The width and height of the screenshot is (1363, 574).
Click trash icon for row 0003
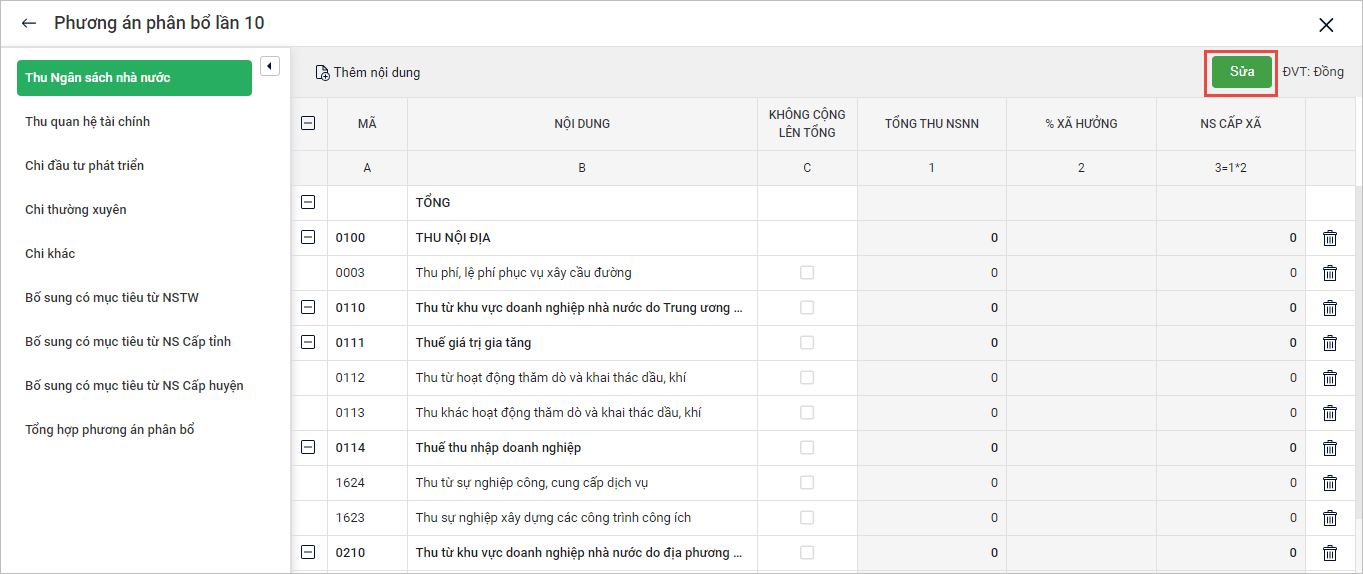click(x=1329, y=273)
